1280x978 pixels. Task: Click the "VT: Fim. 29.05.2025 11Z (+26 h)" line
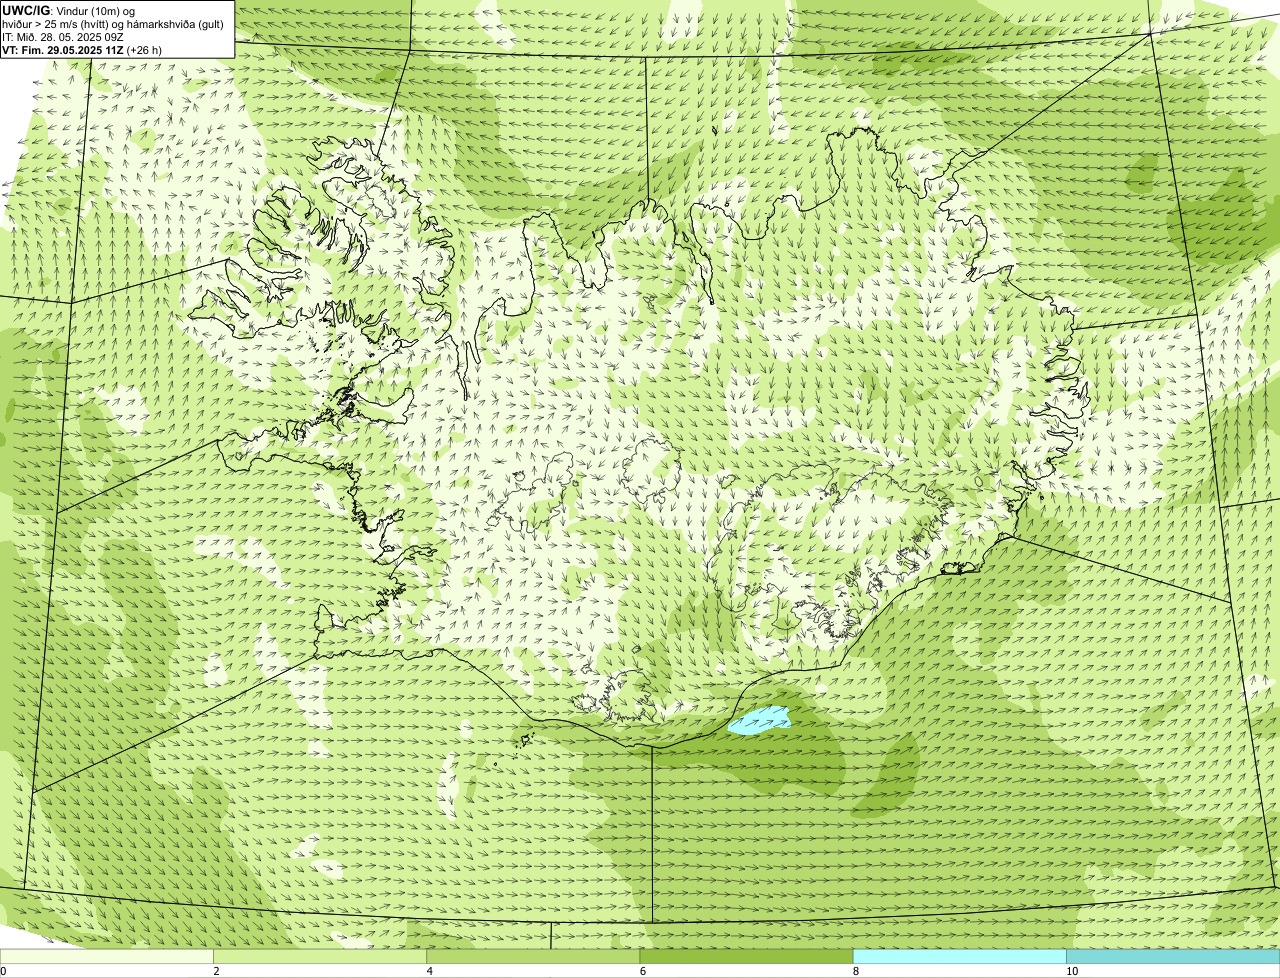pos(82,49)
